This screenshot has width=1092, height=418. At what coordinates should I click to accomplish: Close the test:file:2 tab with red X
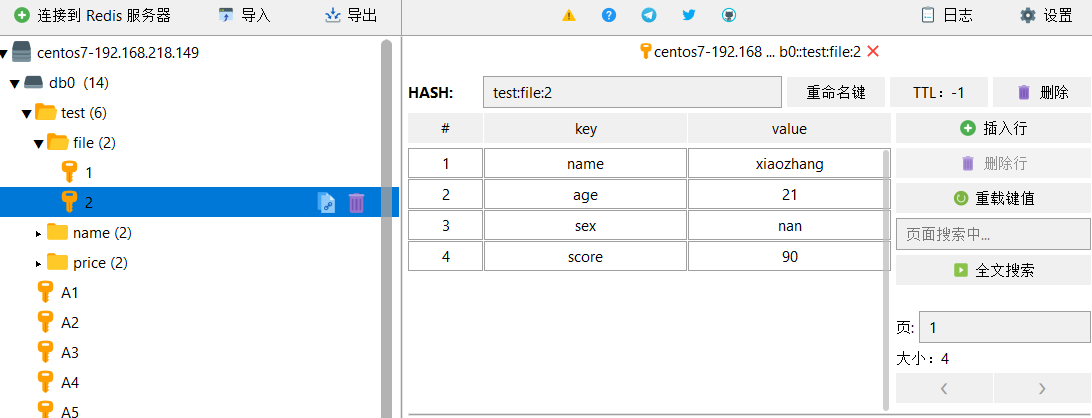coord(873,51)
